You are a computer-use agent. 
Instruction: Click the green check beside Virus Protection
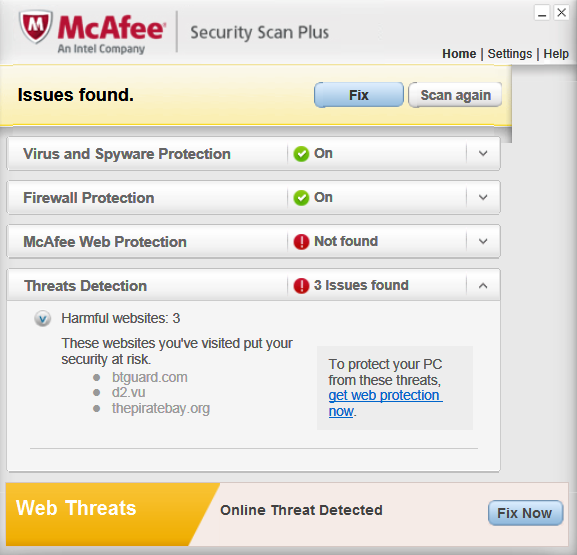coord(301,154)
